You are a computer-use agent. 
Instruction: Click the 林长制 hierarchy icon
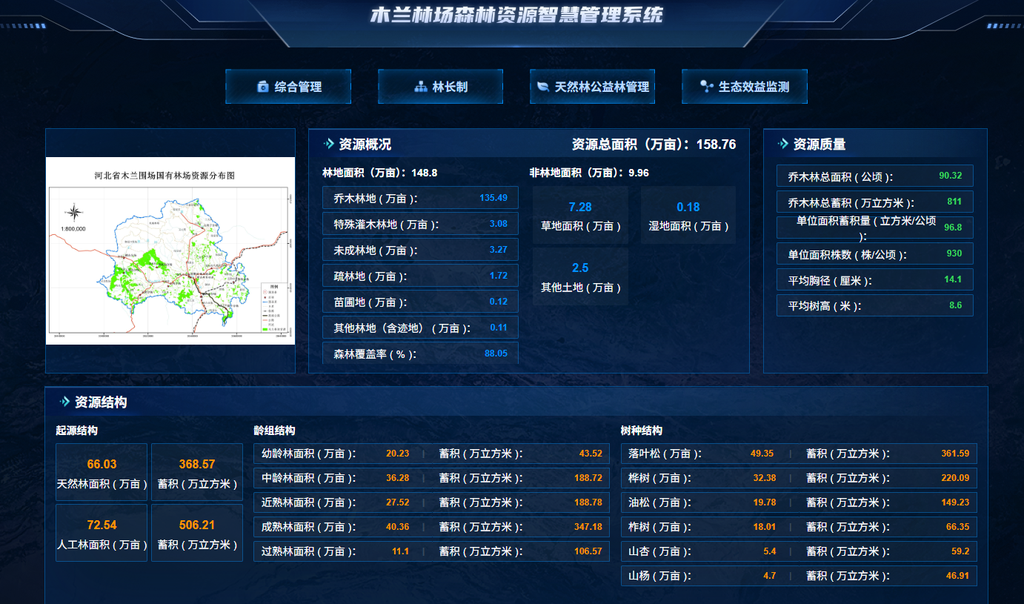pos(421,87)
